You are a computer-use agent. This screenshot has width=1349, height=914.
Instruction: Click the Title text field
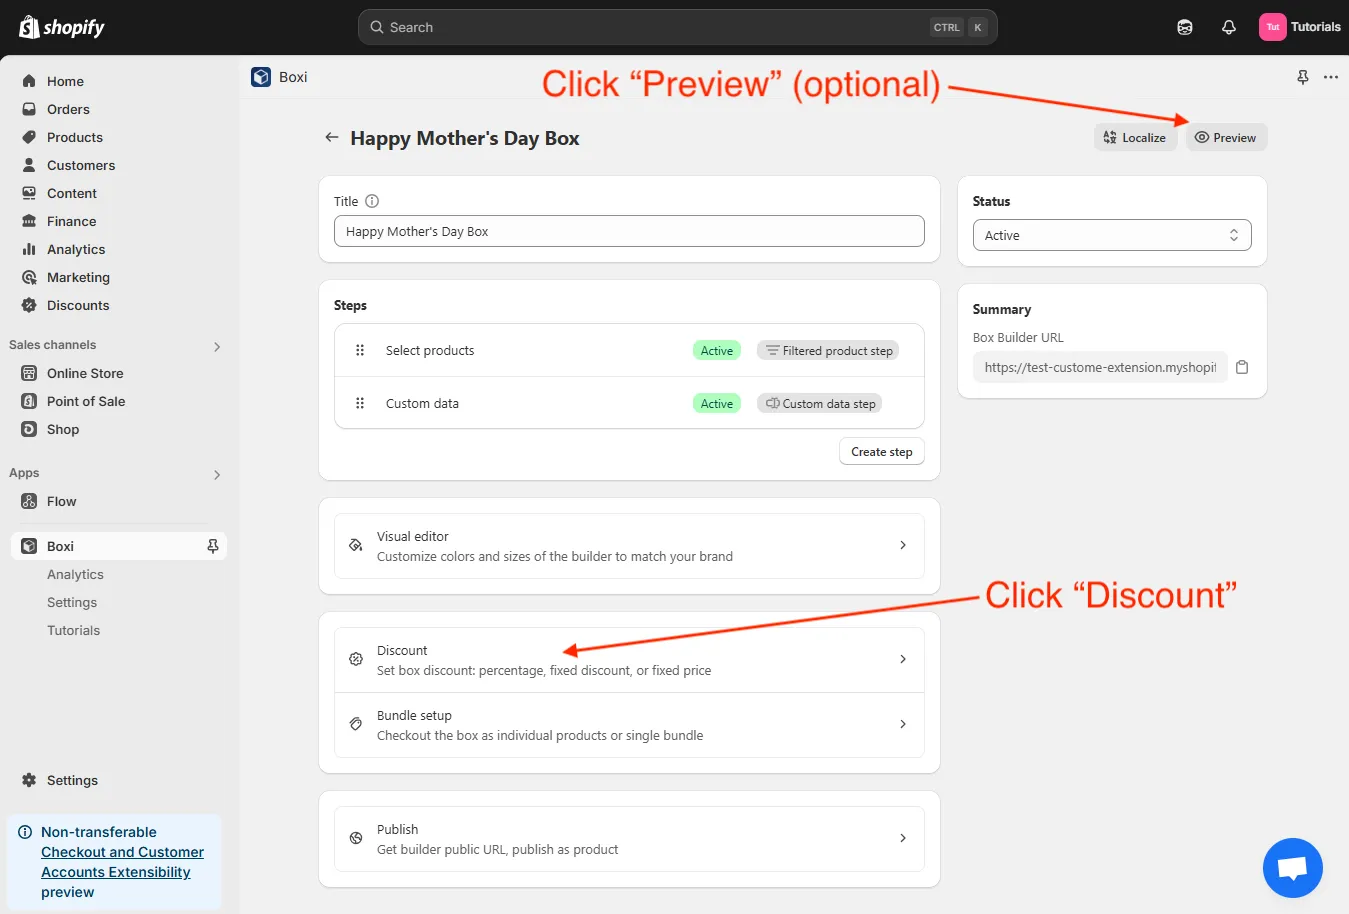(629, 231)
